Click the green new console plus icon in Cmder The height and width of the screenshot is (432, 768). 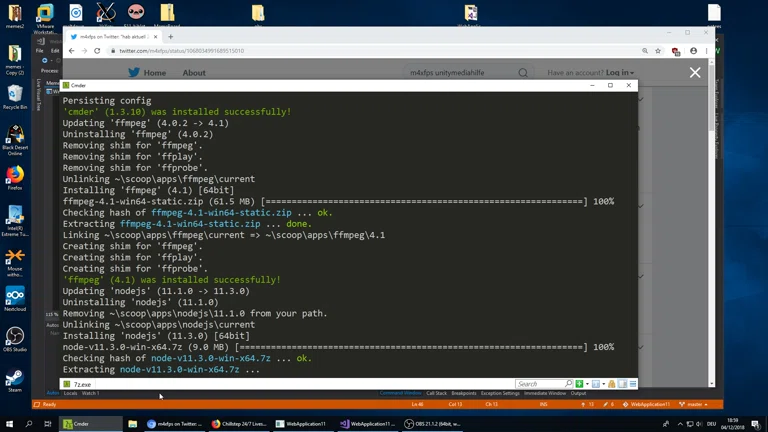point(579,384)
